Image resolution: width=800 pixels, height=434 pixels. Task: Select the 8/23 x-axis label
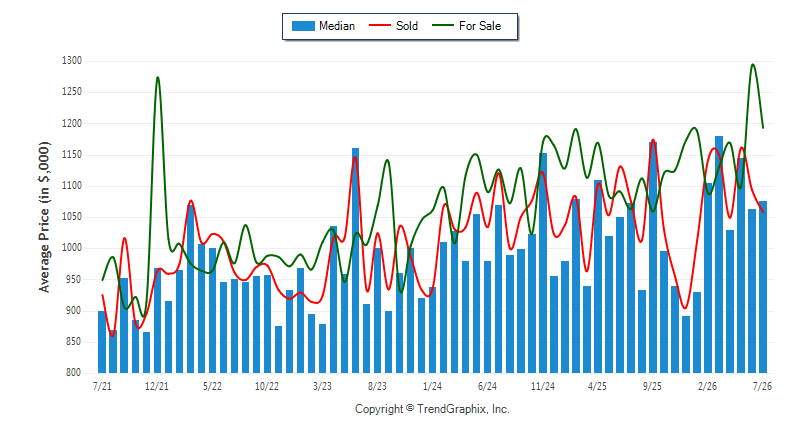click(x=377, y=386)
